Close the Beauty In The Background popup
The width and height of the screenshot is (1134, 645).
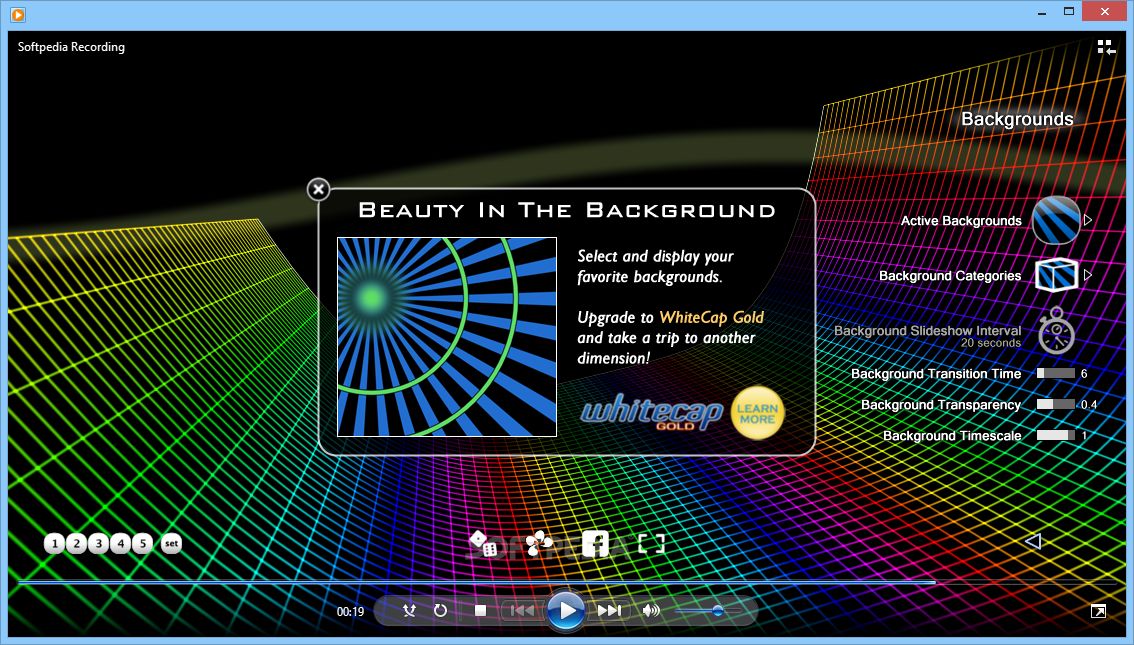[x=318, y=189]
